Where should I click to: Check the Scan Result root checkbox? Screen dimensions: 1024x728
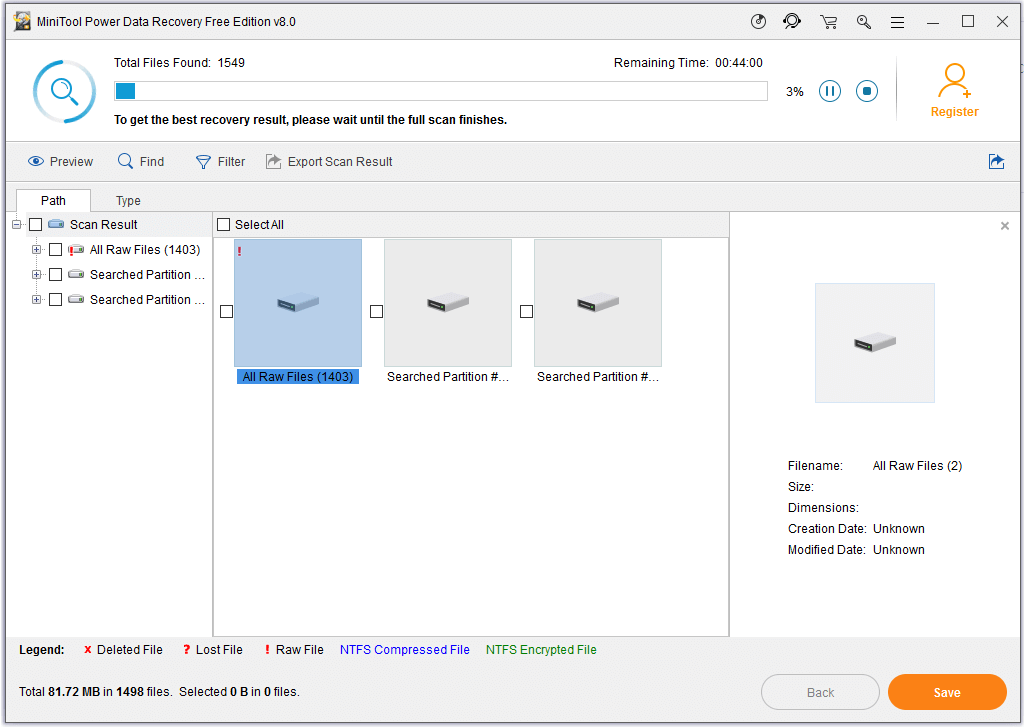(x=36, y=225)
